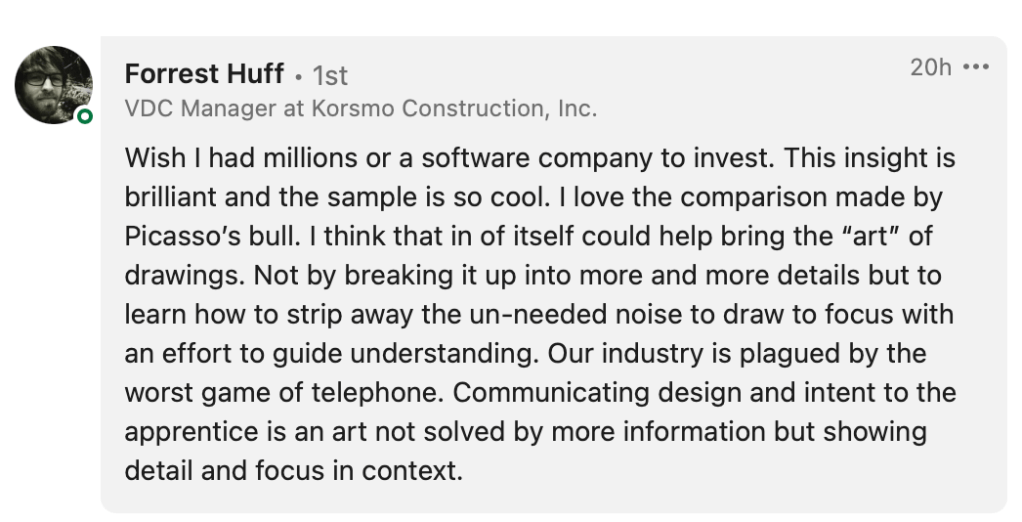
Task: Click the 20h timestamp
Action: [x=929, y=68]
